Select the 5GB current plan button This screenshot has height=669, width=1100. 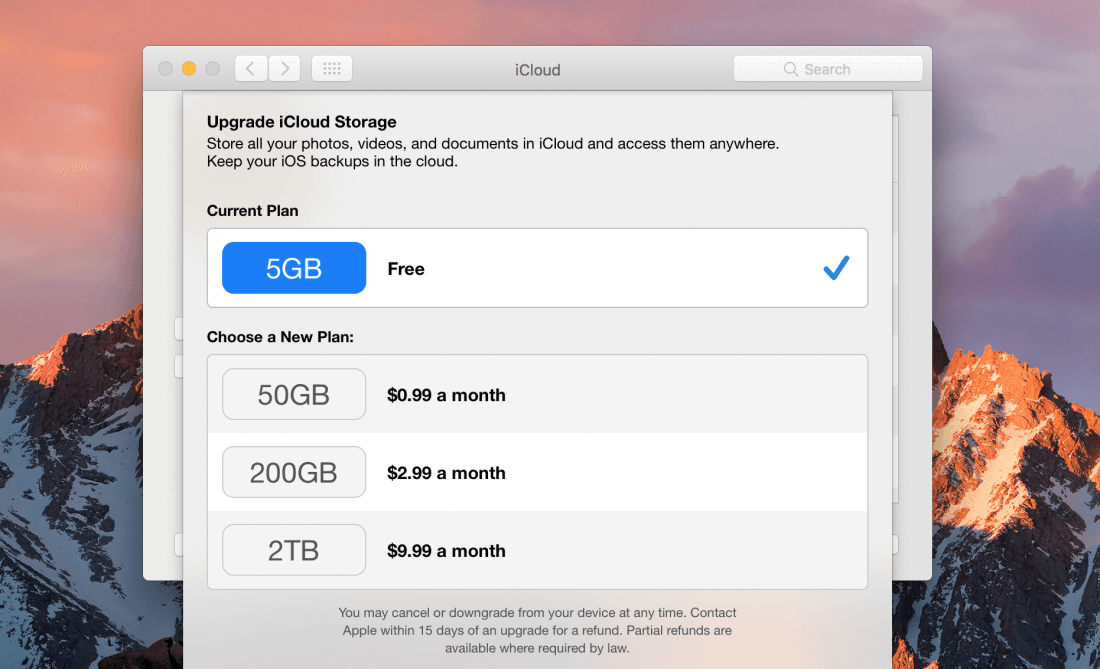pyautogui.click(x=294, y=268)
